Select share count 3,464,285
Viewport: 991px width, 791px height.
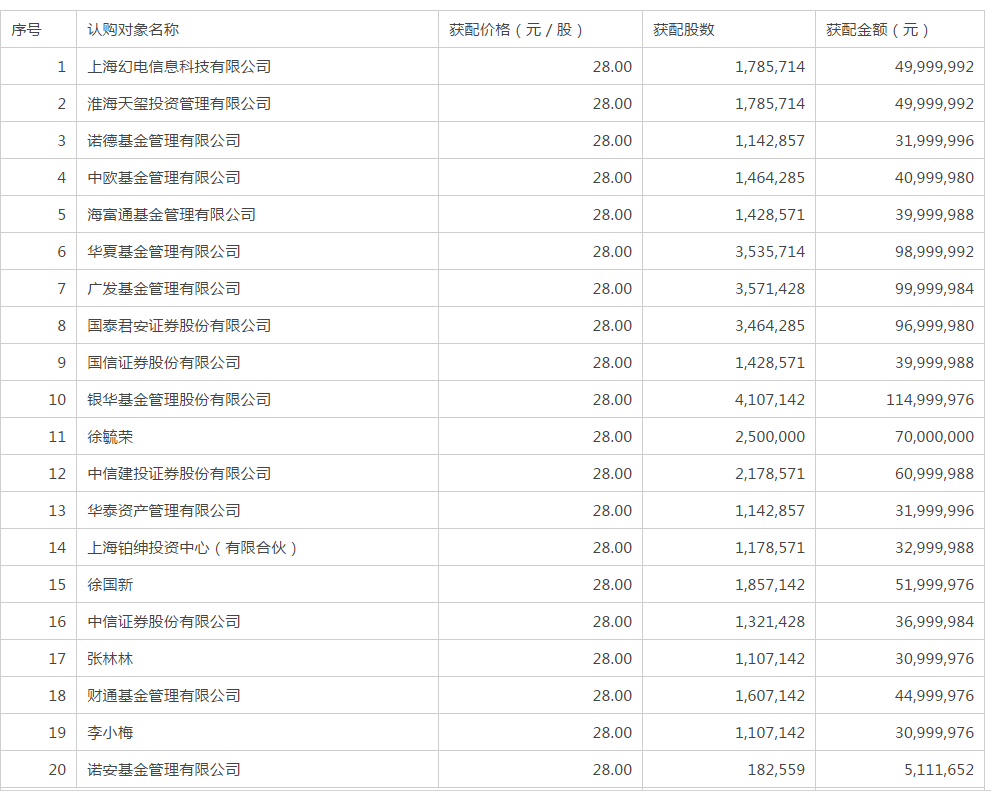[770, 325]
